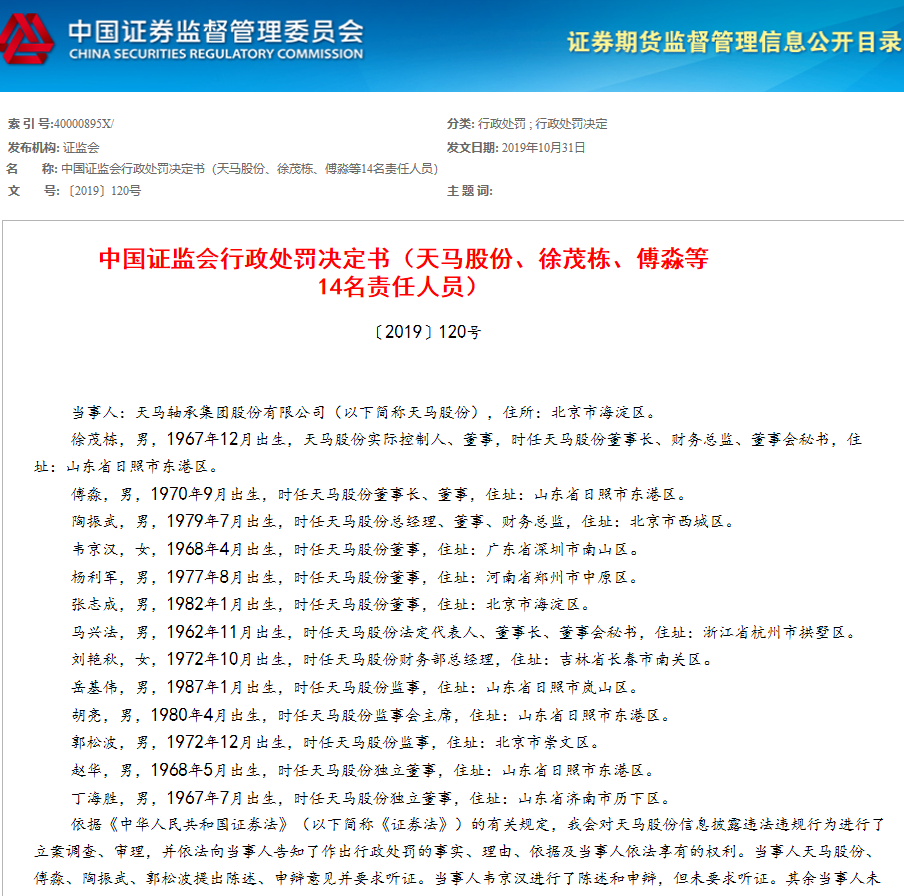This screenshot has height=896, width=904.
Task: Select the 马兴法 1962年11月出生 line
Action: [x=464, y=633]
